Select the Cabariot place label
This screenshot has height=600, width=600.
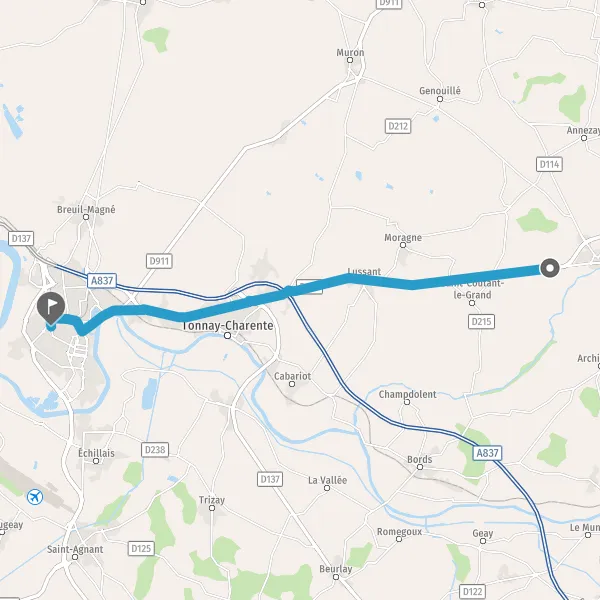point(292,376)
